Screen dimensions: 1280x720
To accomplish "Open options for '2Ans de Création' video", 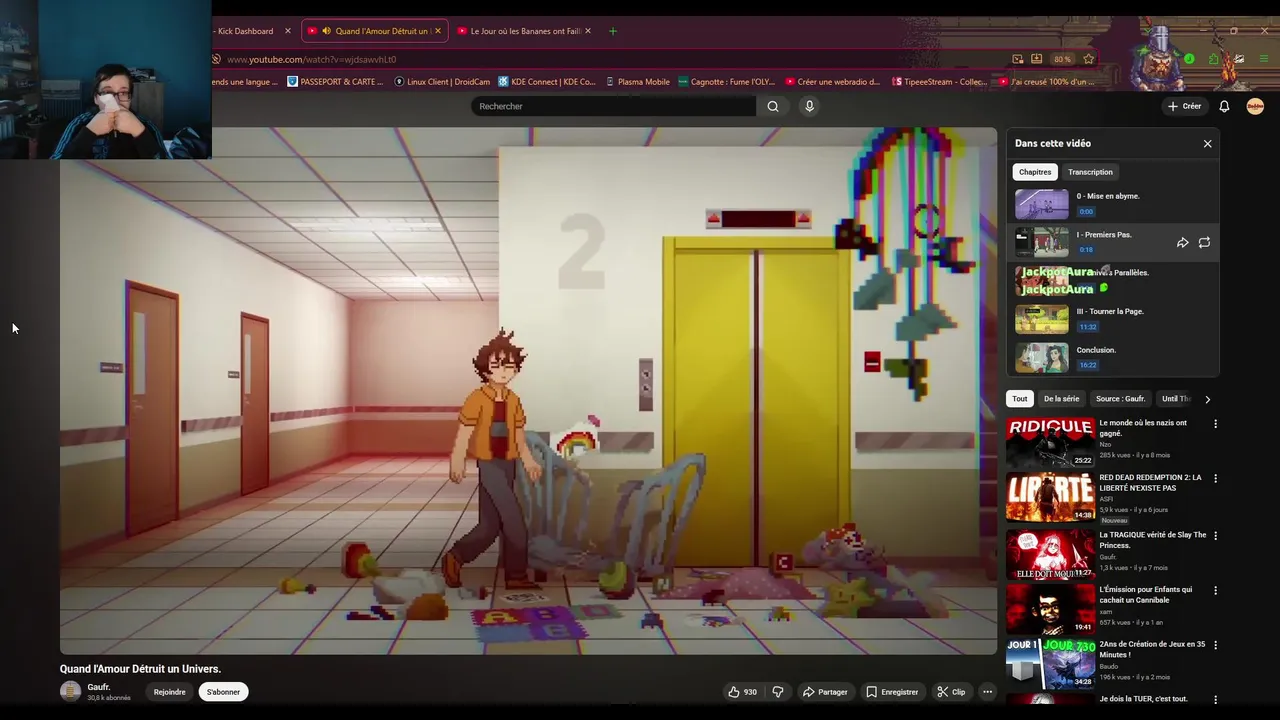I will pos(1215,646).
